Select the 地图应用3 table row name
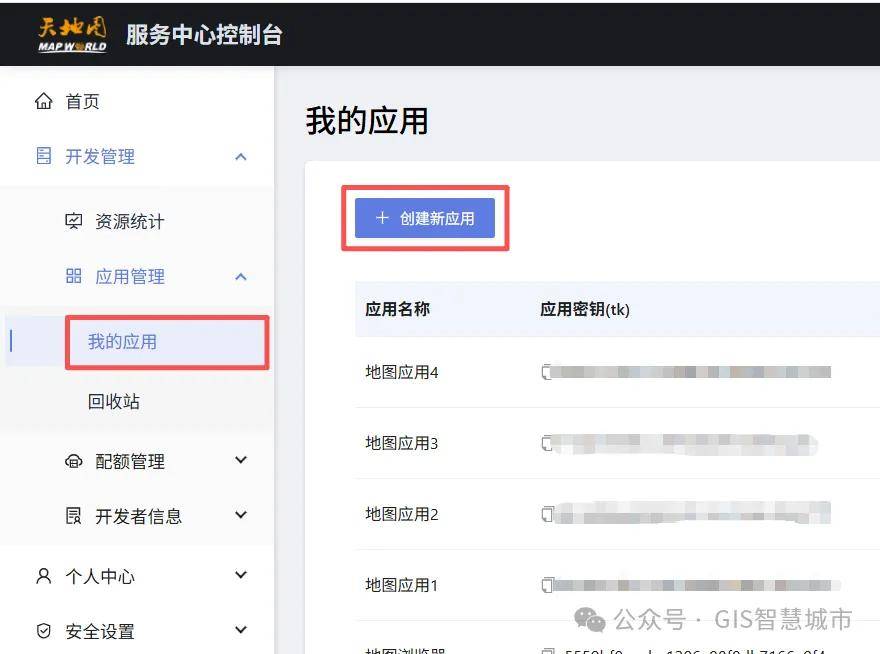The image size is (880, 654). (402, 444)
